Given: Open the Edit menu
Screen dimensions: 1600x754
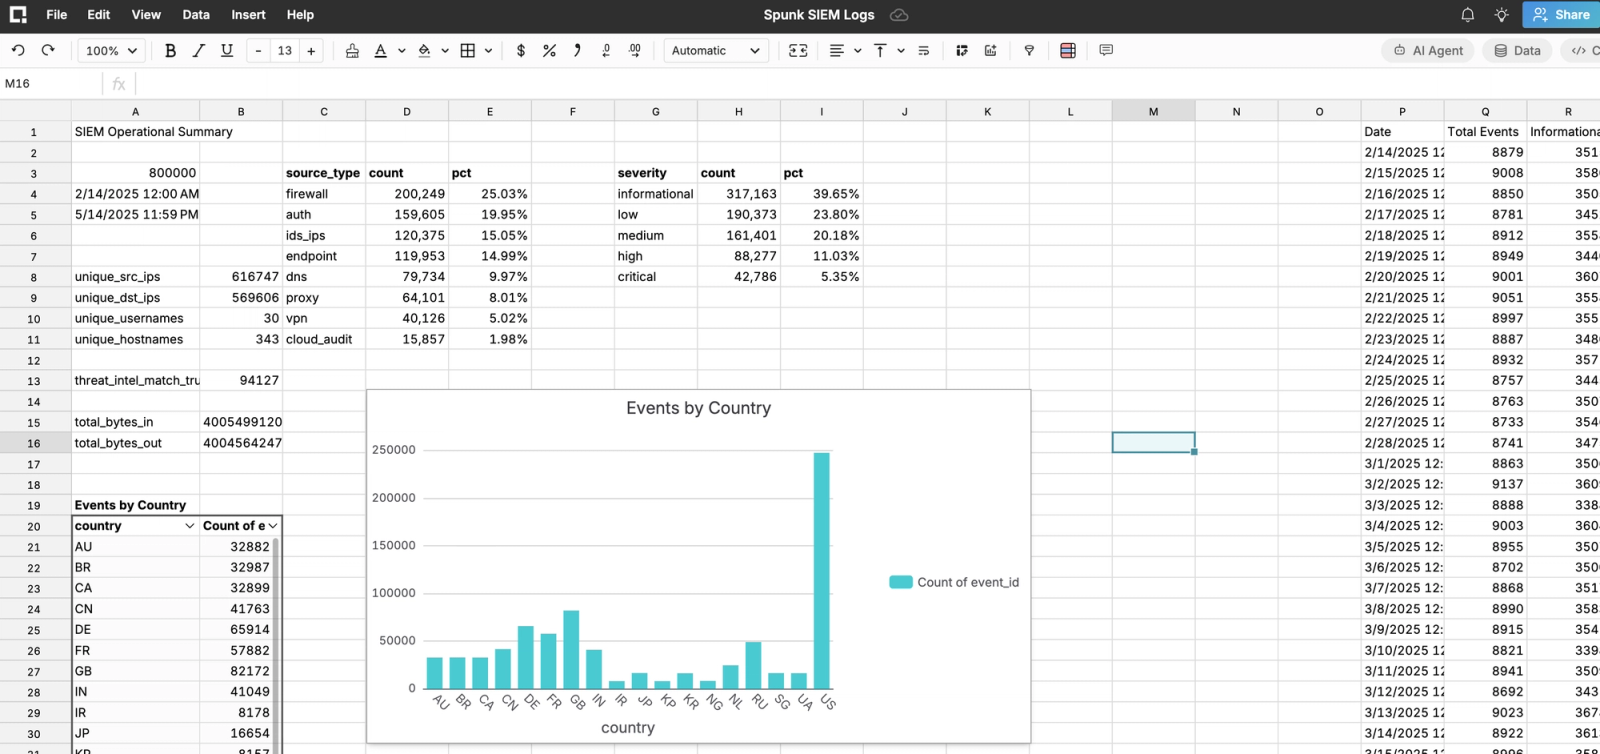Looking at the screenshot, I should click(99, 15).
